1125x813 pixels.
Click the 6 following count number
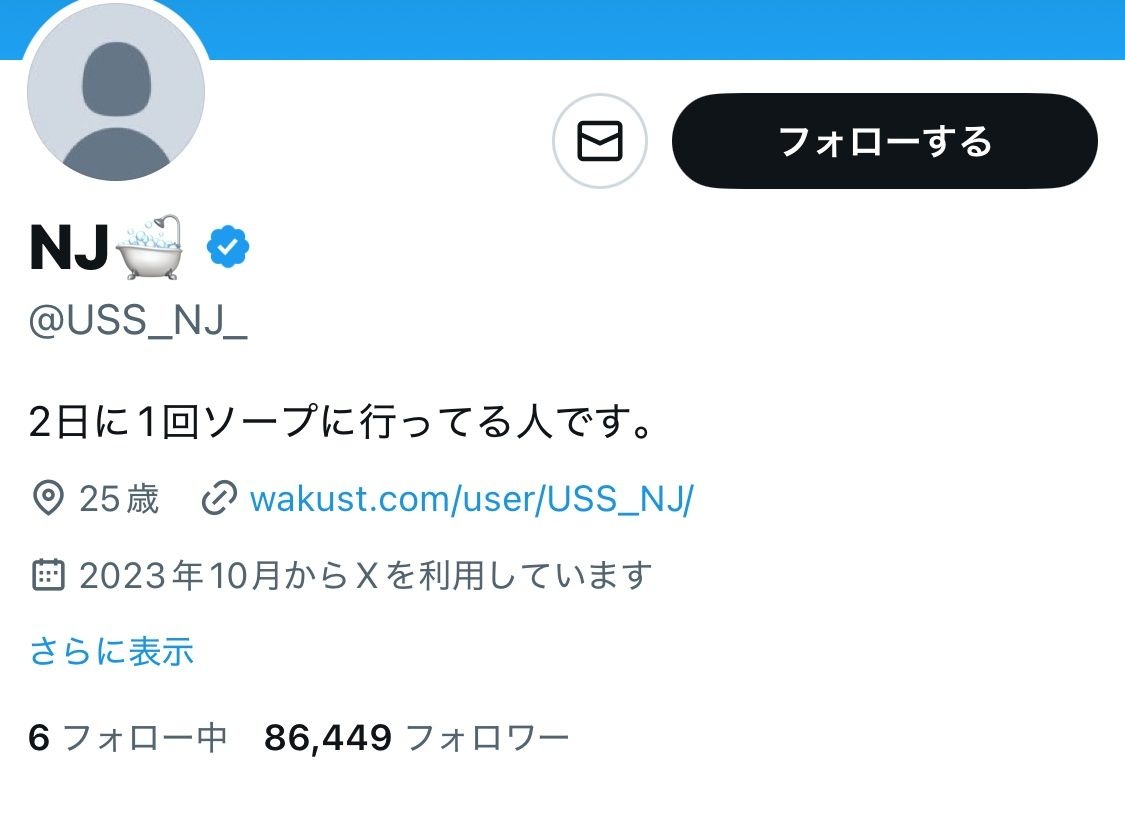39,738
